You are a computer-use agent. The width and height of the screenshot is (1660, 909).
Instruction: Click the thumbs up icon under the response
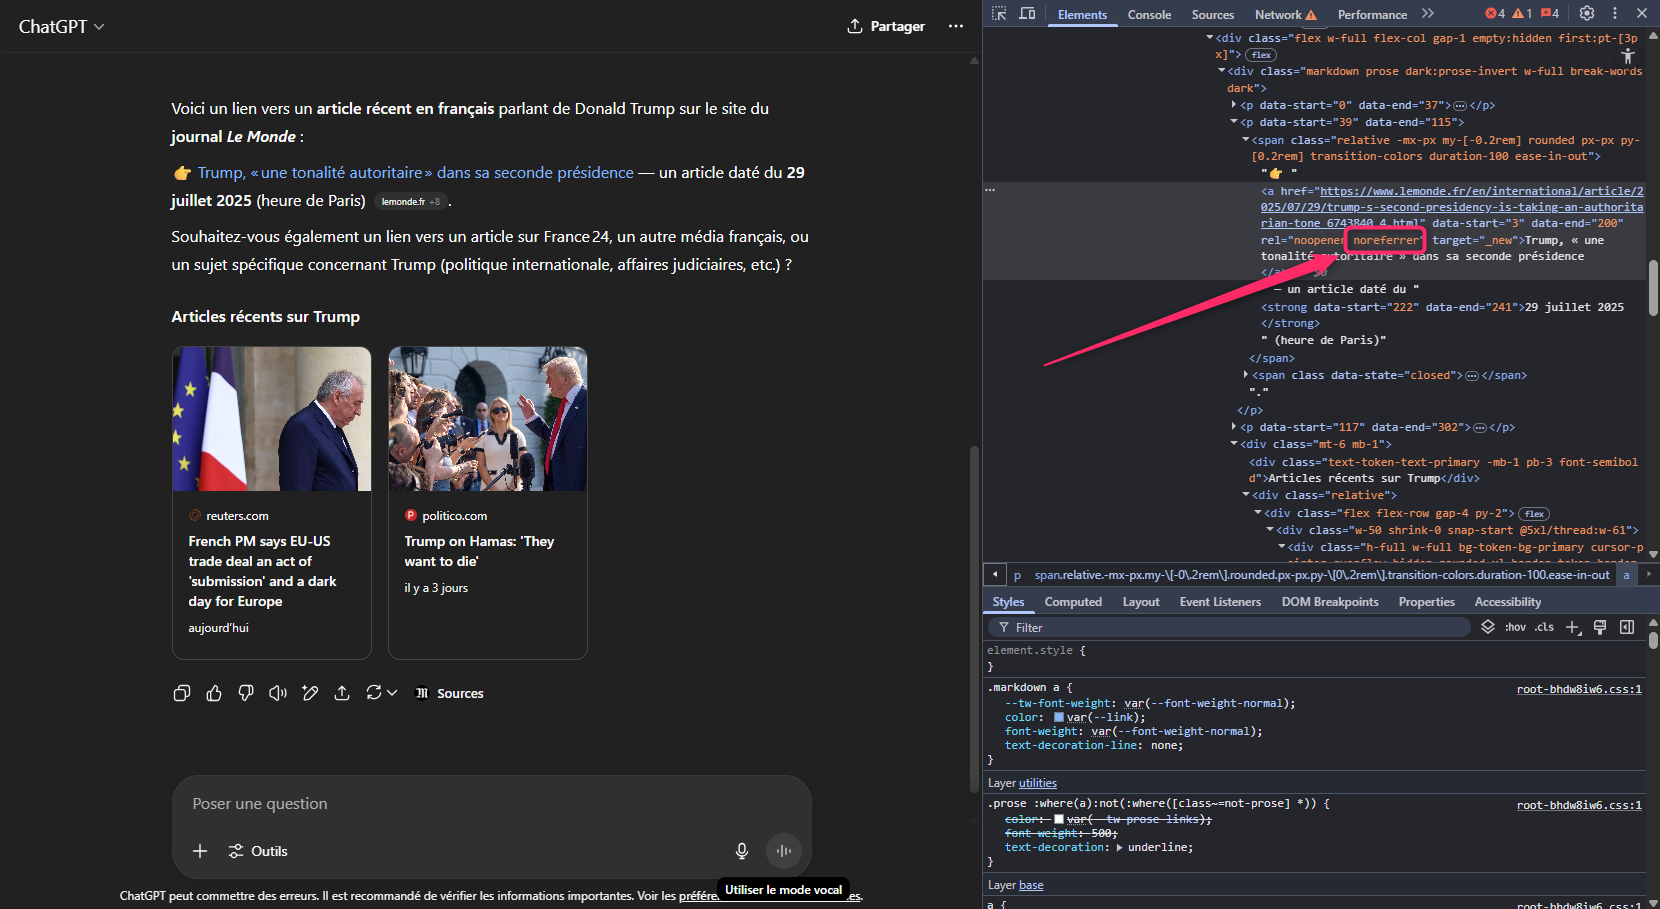tap(214, 693)
